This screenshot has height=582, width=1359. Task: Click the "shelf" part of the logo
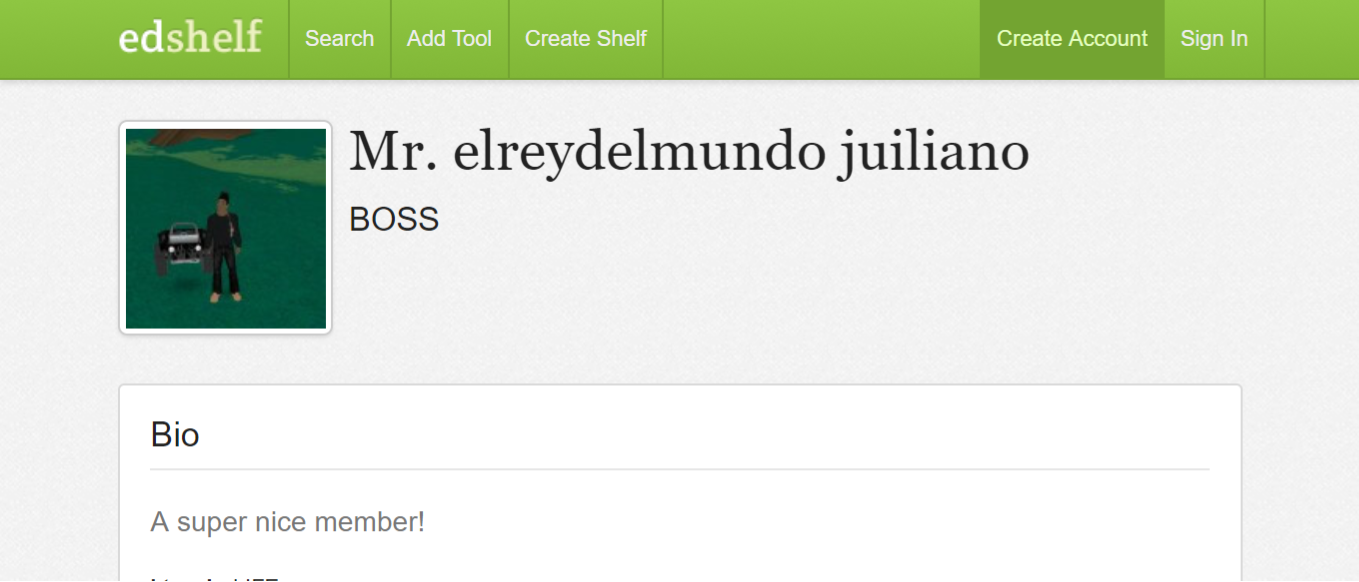pos(214,38)
